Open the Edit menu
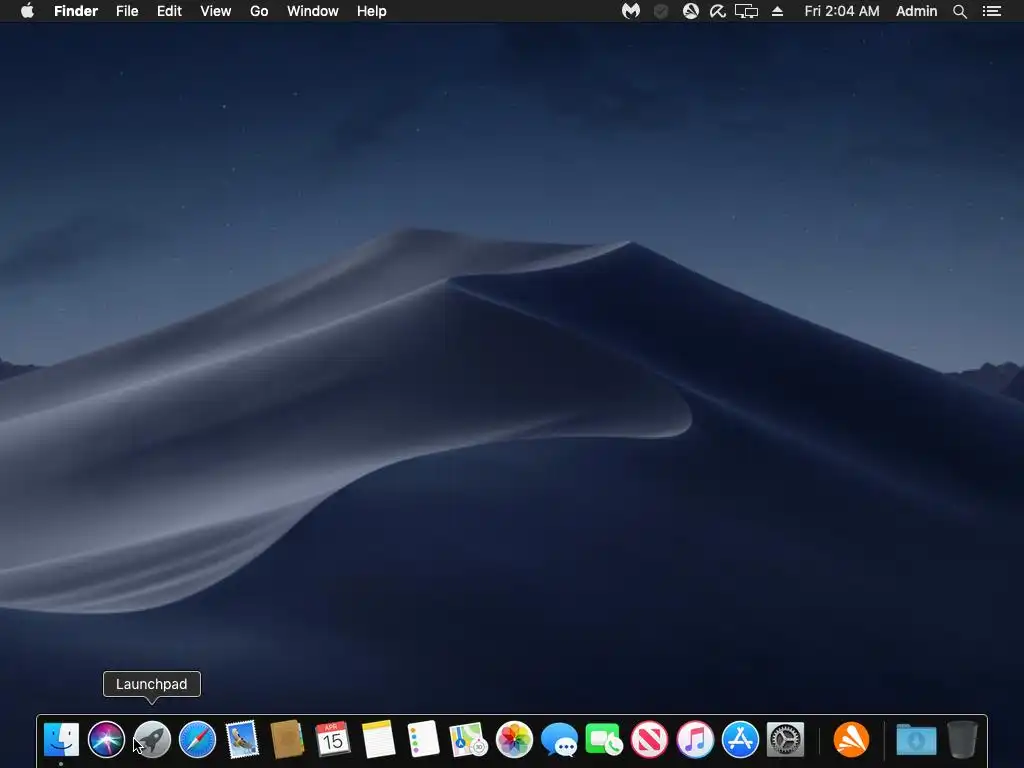 point(169,11)
